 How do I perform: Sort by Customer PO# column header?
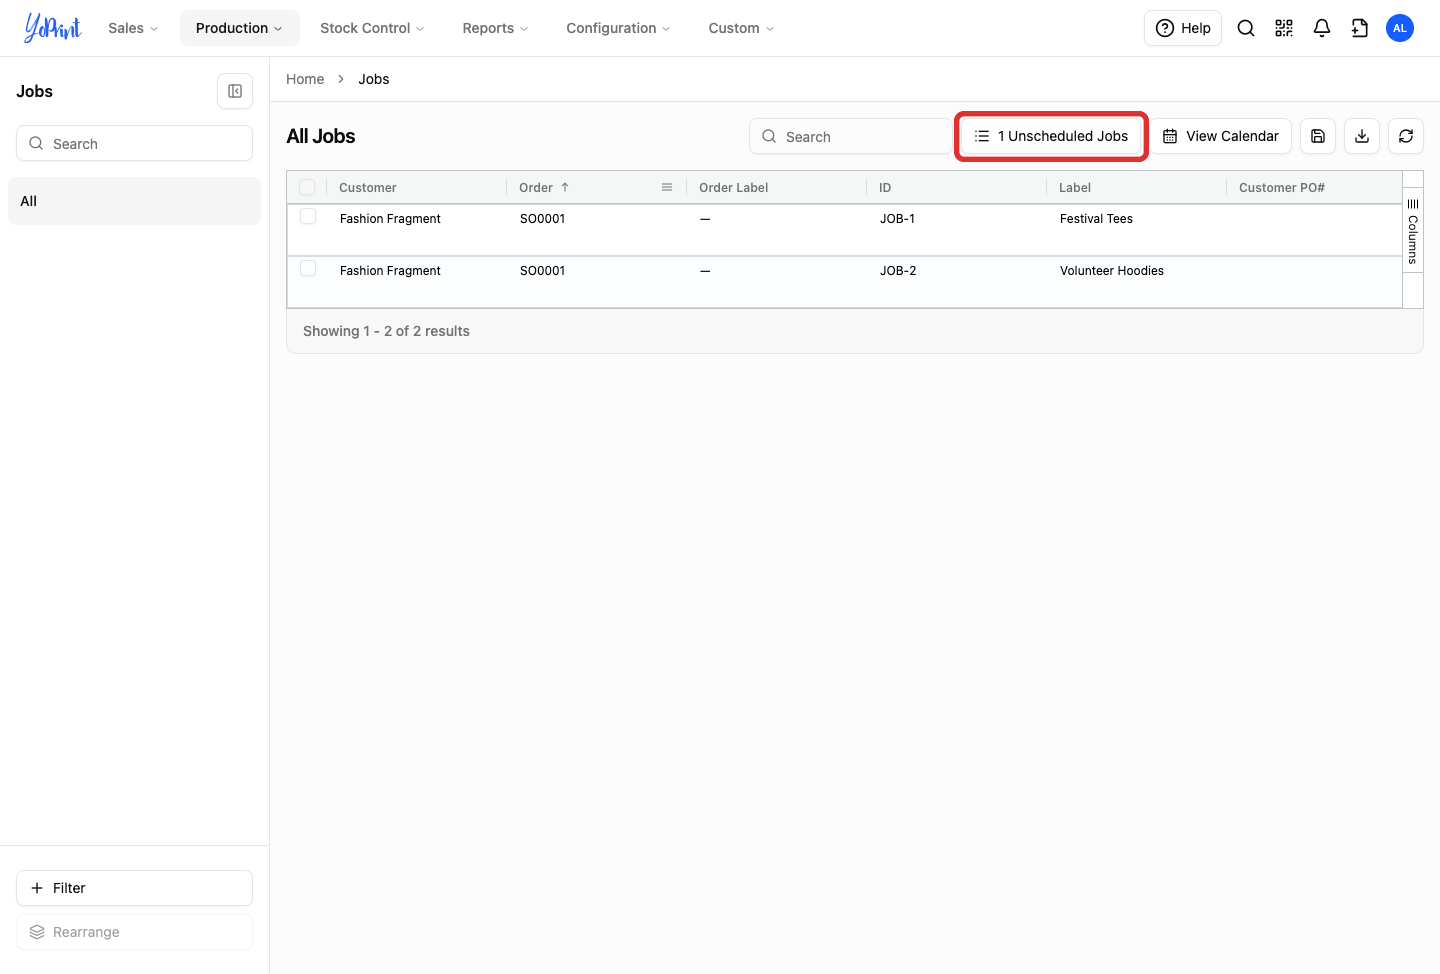coord(1282,187)
